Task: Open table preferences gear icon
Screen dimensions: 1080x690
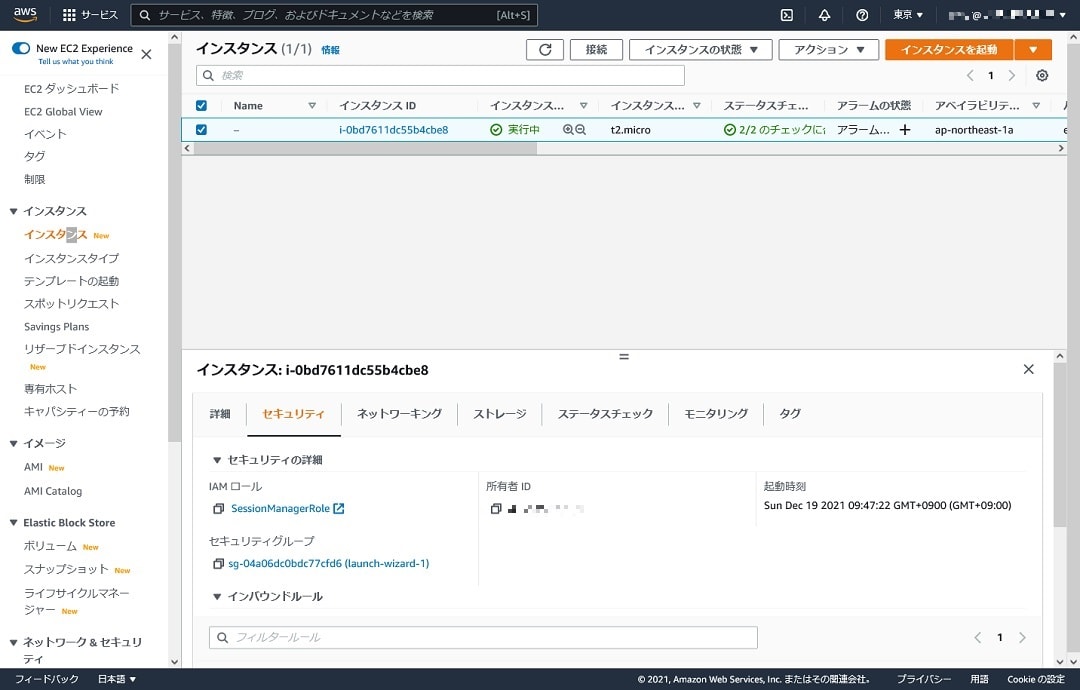Action: point(1042,76)
